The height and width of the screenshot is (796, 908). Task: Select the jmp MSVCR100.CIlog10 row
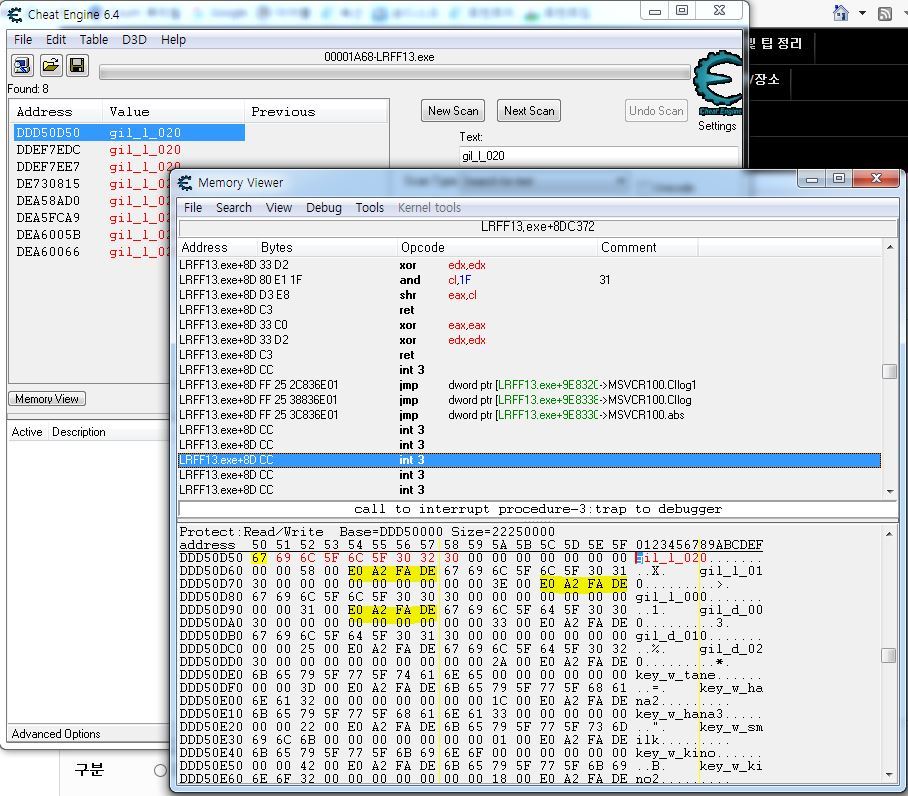pos(529,384)
